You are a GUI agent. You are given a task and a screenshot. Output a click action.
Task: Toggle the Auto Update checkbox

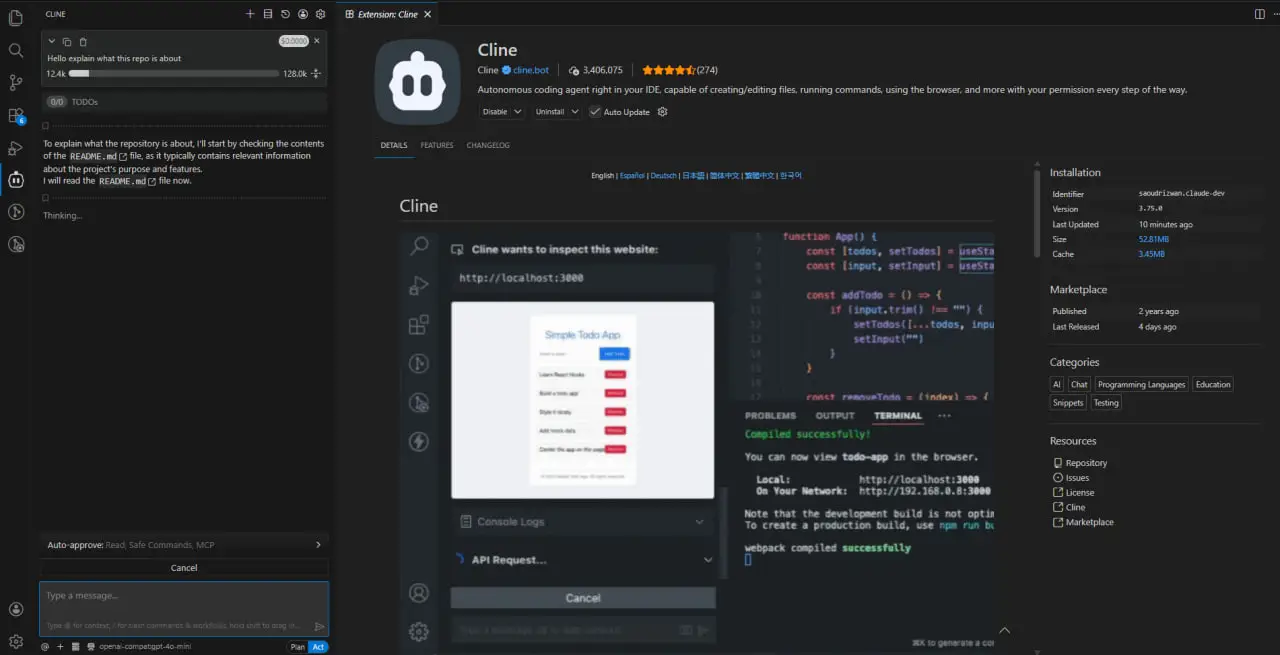click(x=595, y=112)
